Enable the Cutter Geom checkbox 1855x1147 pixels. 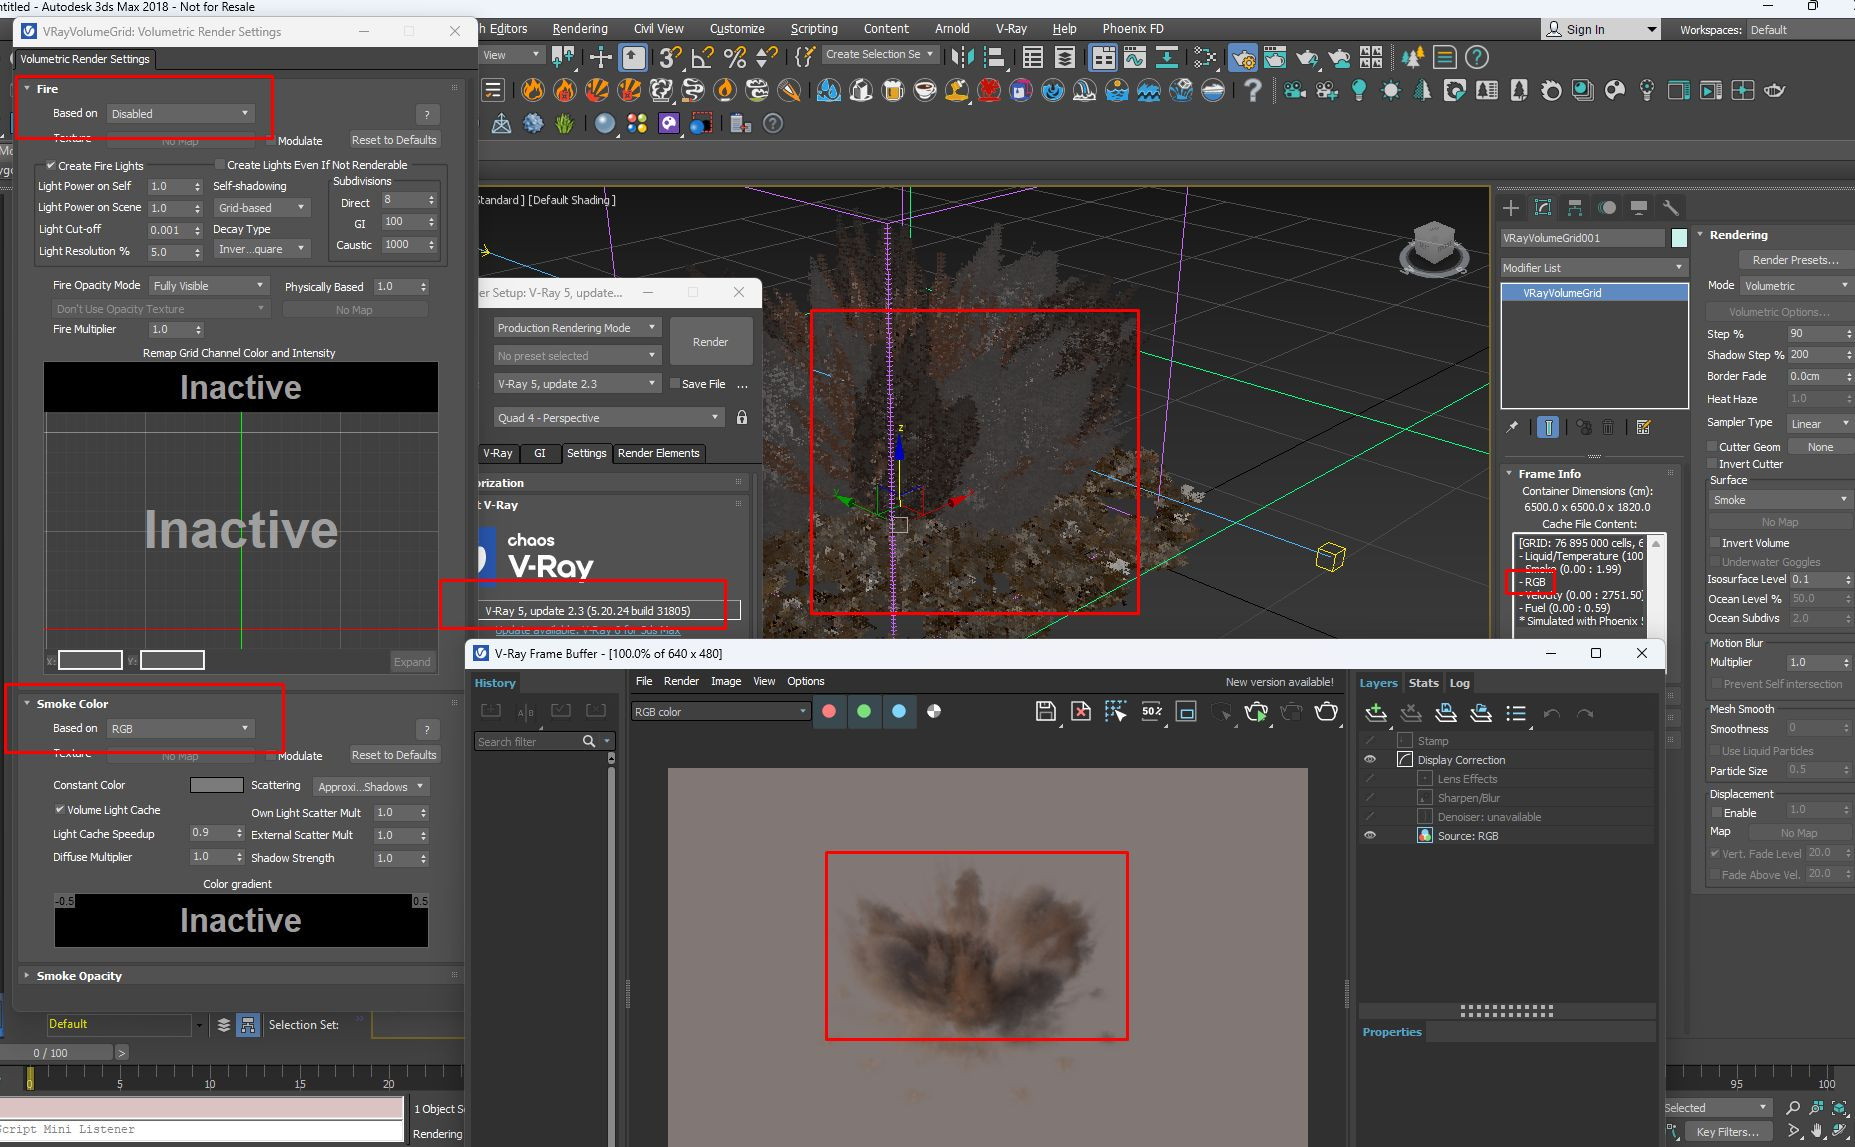pos(1712,446)
